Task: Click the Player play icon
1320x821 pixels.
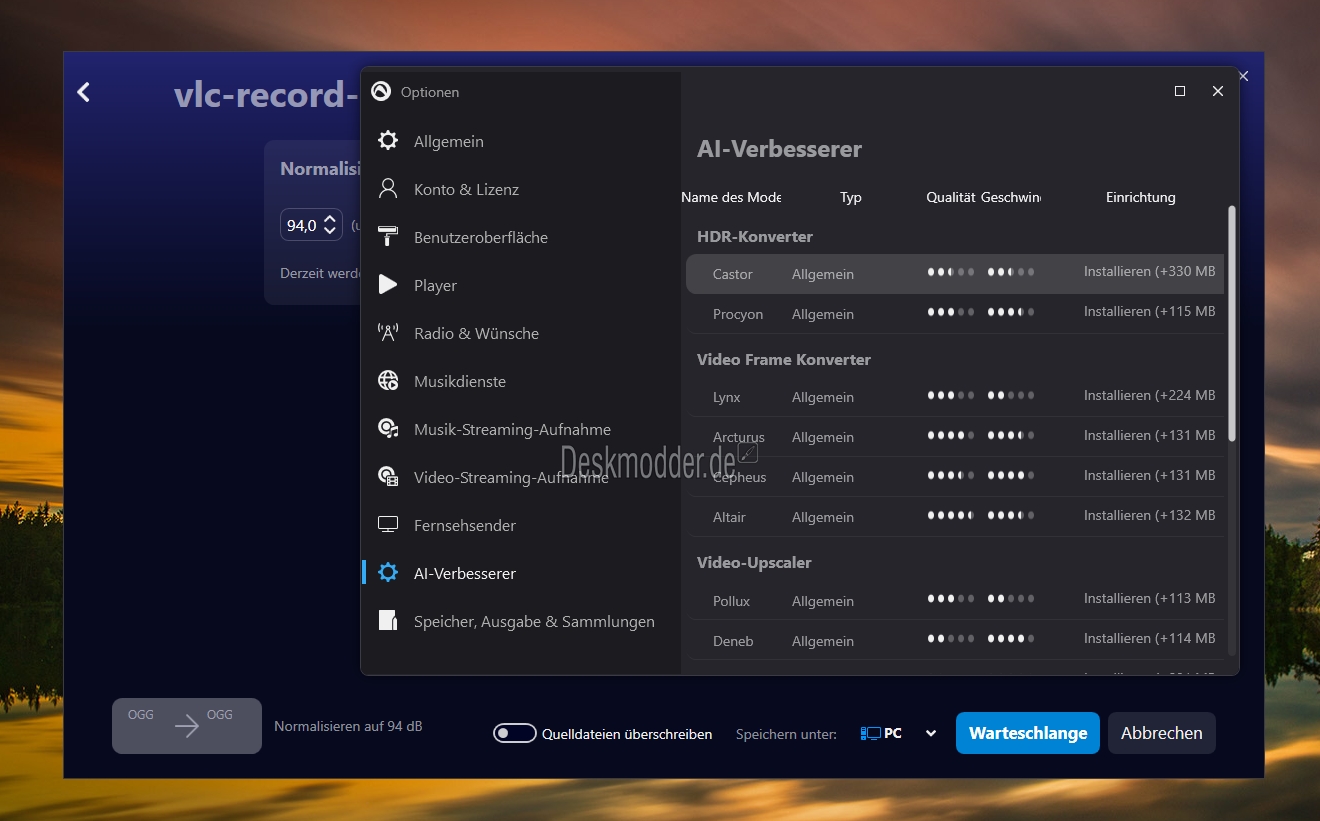Action: pos(388,285)
